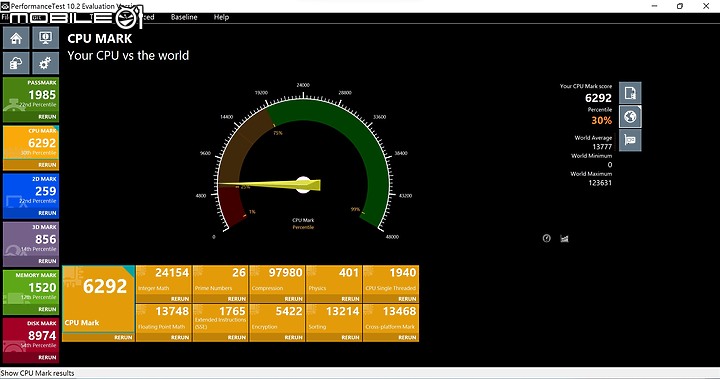Click the yellow gauge needle
Viewport: 720px width, 379px height.
pos(269,185)
